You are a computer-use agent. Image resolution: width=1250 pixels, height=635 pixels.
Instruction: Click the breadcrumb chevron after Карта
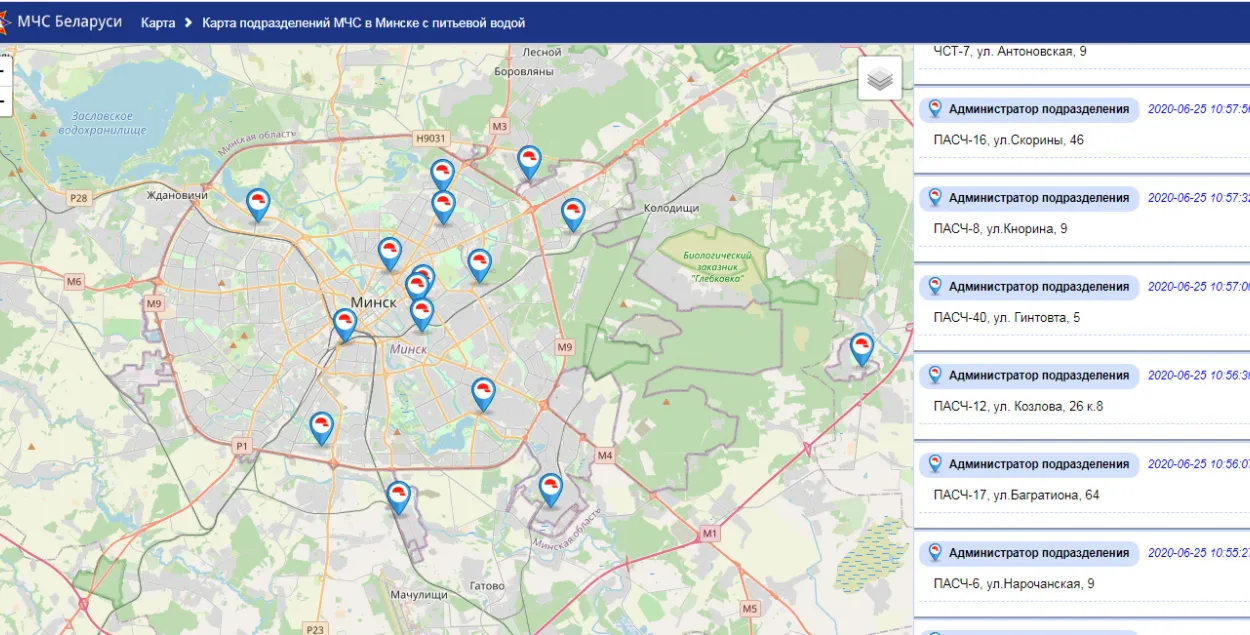click(x=188, y=23)
